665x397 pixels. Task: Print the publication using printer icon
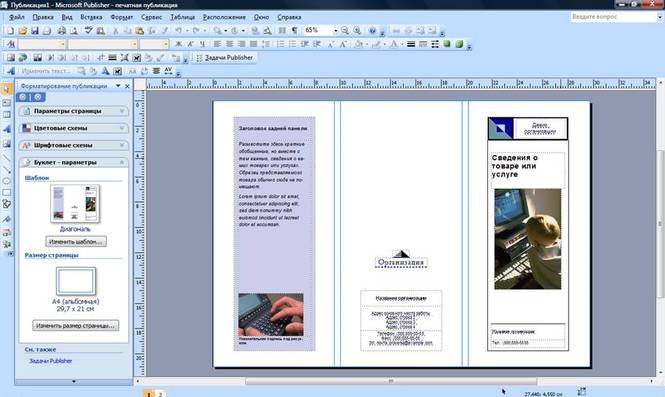[62, 31]
